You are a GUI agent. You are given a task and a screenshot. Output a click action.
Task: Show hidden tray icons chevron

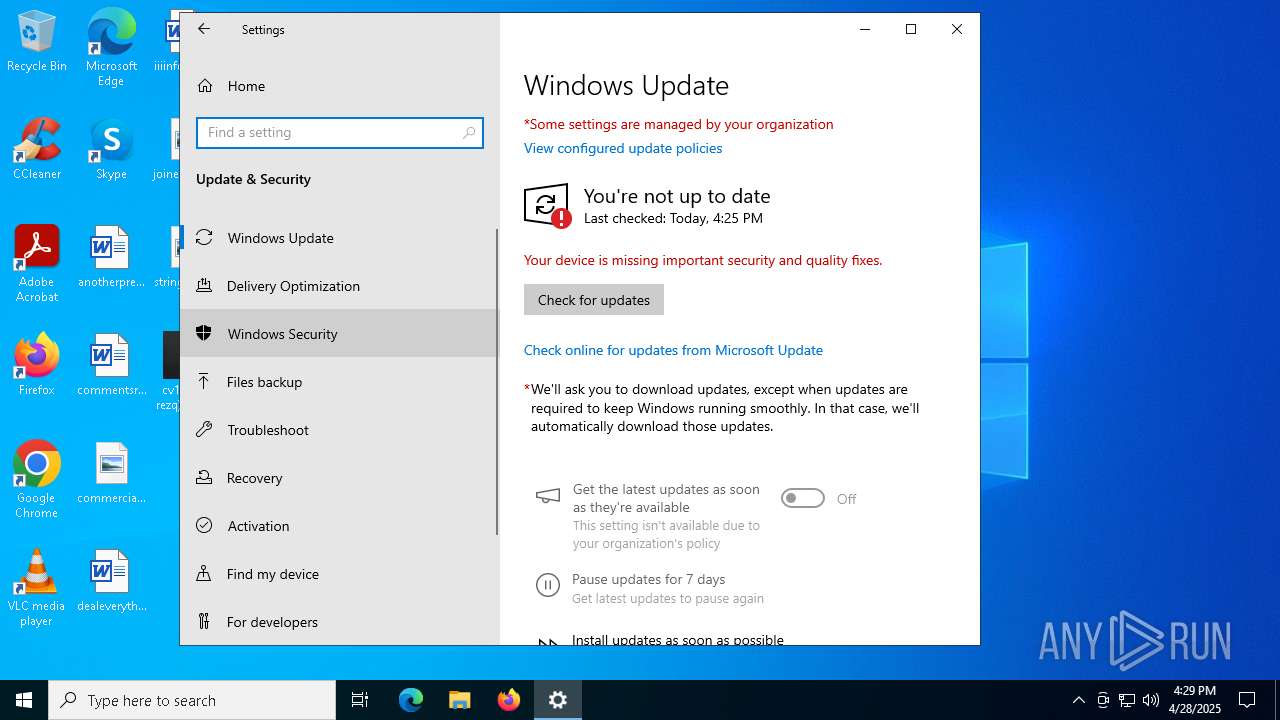pyautogui.click(x=1078, y=700)
